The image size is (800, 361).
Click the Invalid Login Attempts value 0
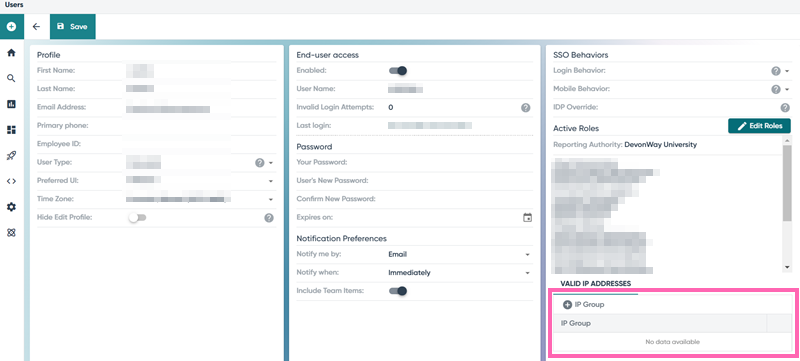pyautogui.click(x=390, y=108)
